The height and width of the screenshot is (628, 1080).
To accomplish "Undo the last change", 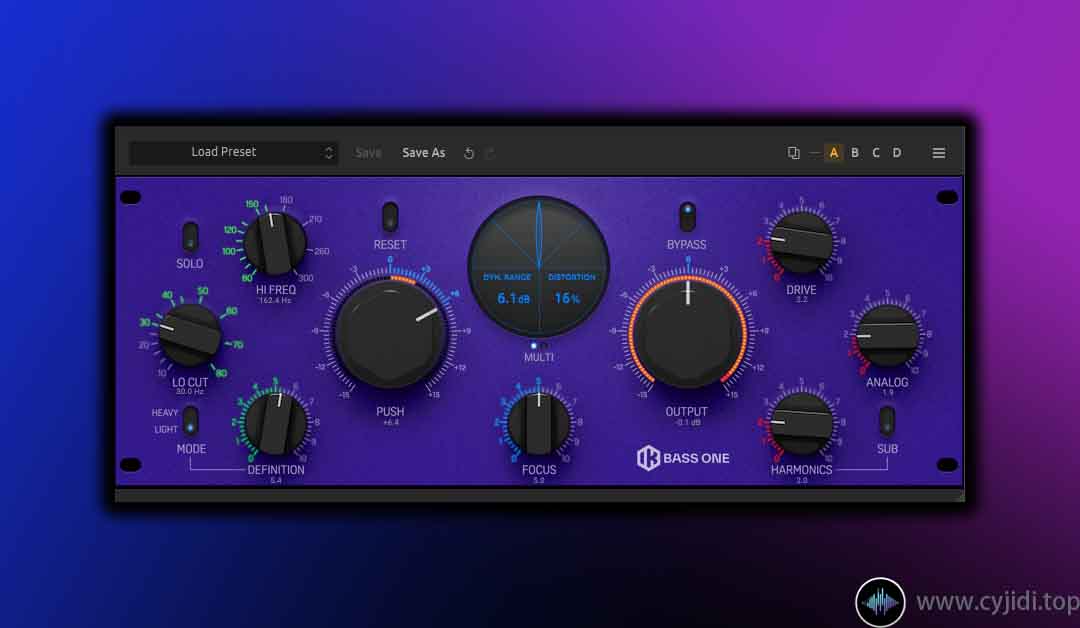I will 468,153.
